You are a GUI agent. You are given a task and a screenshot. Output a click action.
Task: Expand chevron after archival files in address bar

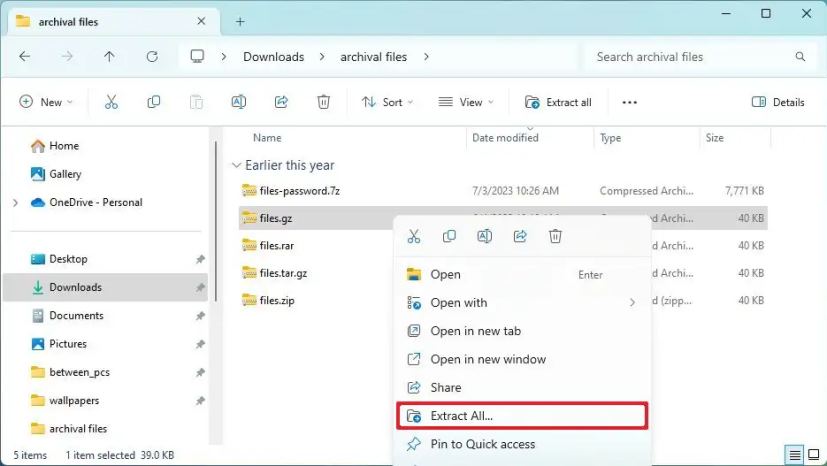426,56
